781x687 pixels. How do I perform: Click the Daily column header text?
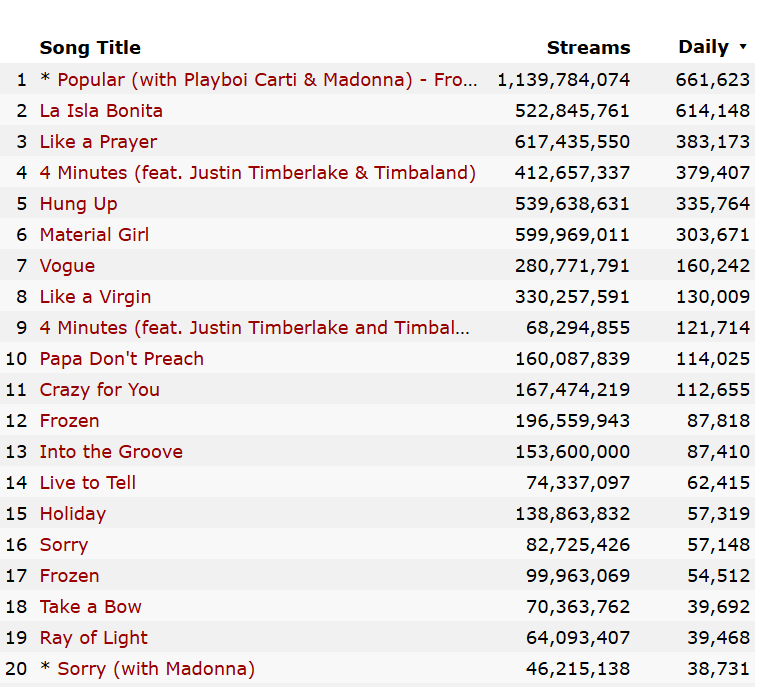point(703,47)
